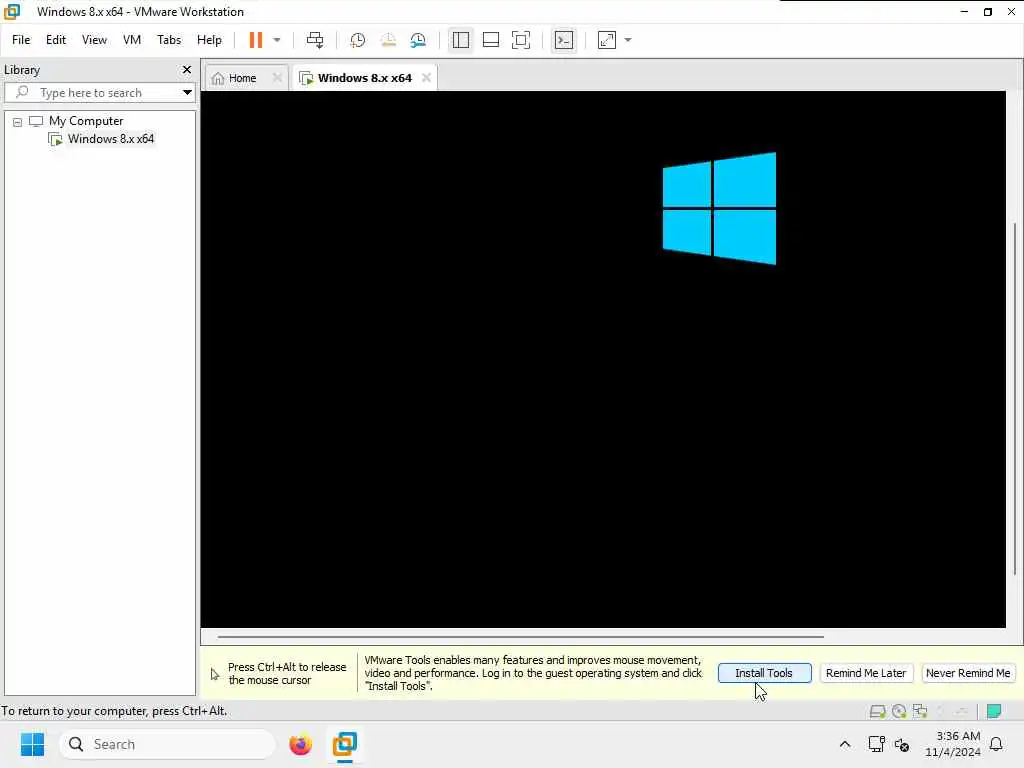Toggle console view toolbar icon
This screenshot has width=1024, height=768.
click(x=564, y=40)
